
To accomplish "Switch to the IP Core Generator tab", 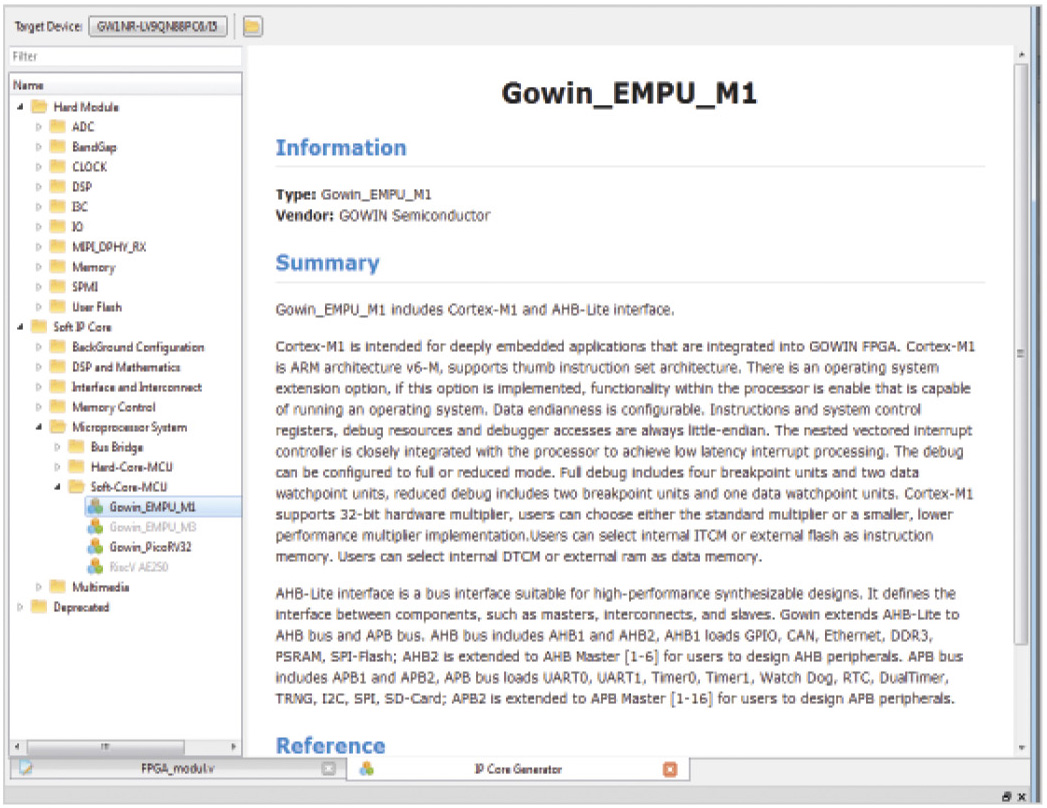I will [517, 769].
